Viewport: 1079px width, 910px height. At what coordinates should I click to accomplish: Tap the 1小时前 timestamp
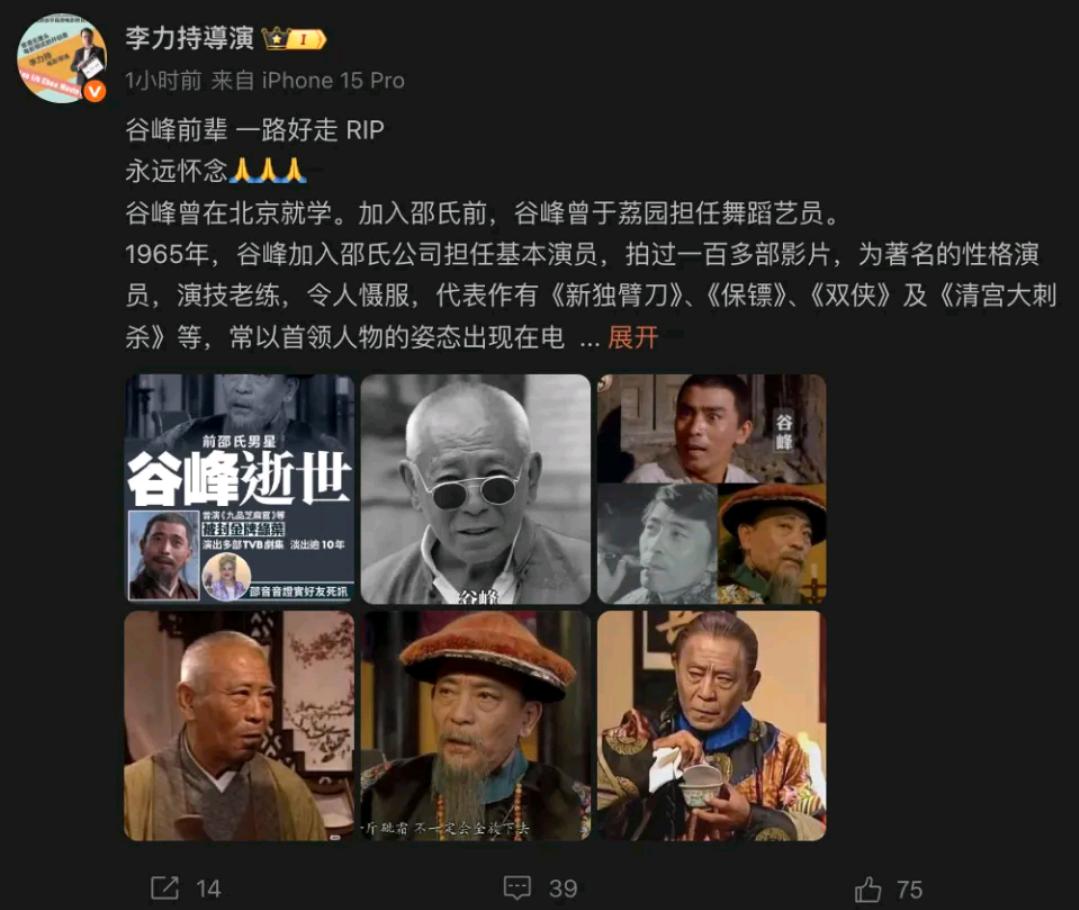click(164, 81)
